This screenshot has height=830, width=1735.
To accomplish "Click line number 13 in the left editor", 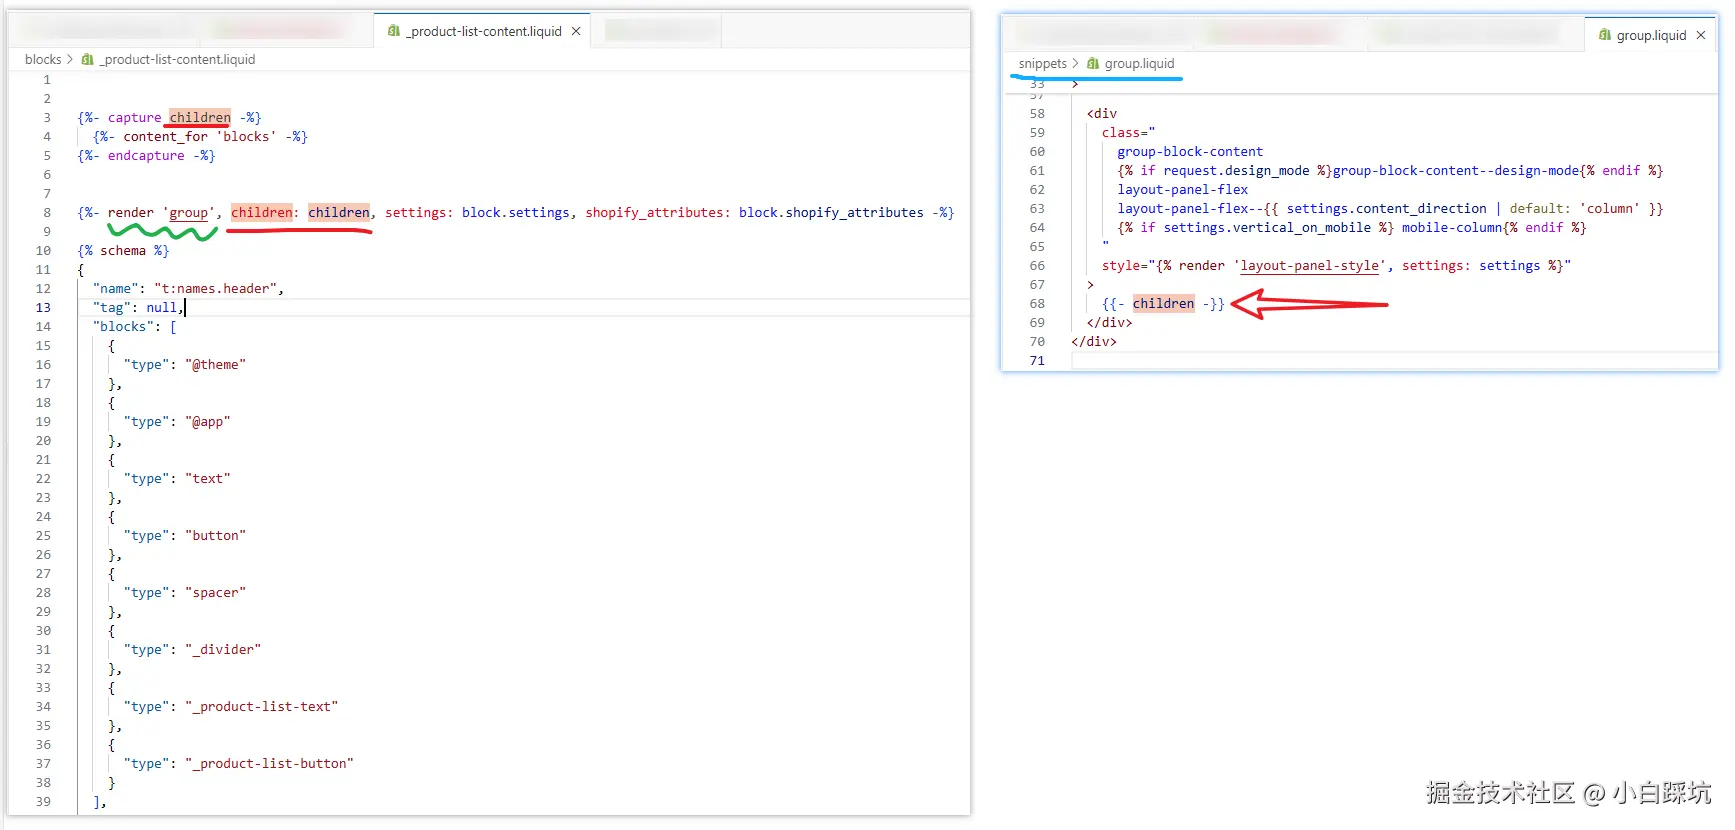I will pyautogui.click(x=43, y=307).
